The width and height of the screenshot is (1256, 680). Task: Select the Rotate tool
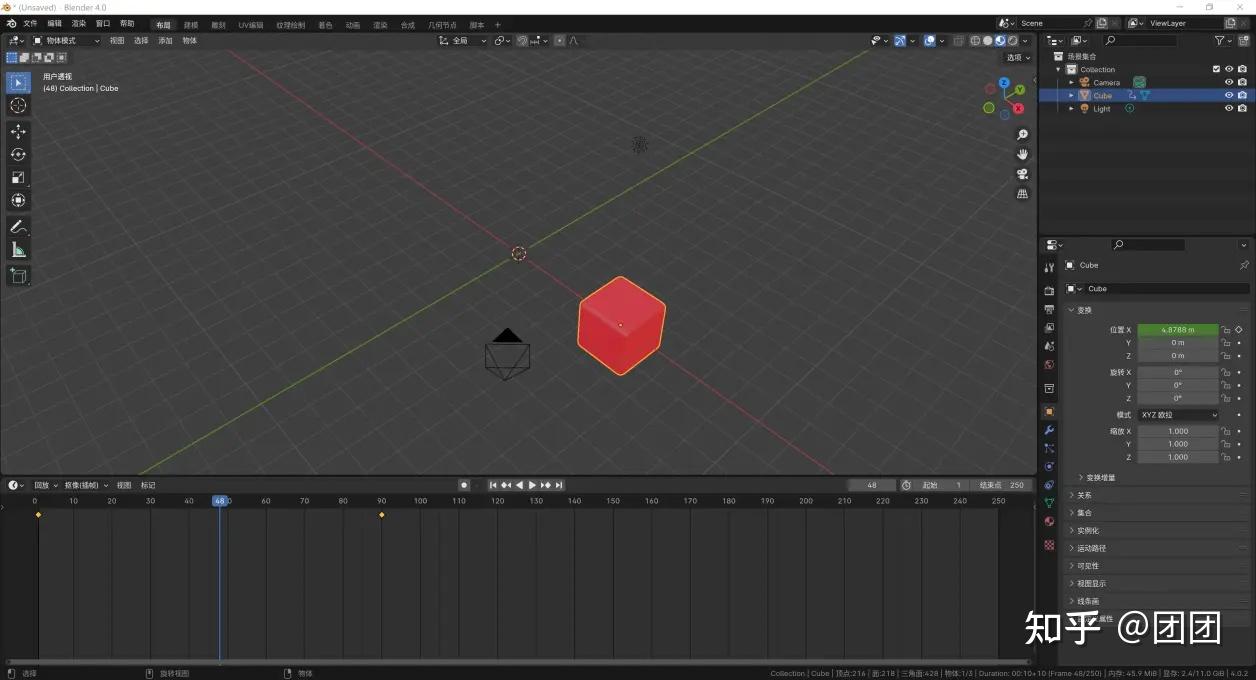click(x=18, y=154)
